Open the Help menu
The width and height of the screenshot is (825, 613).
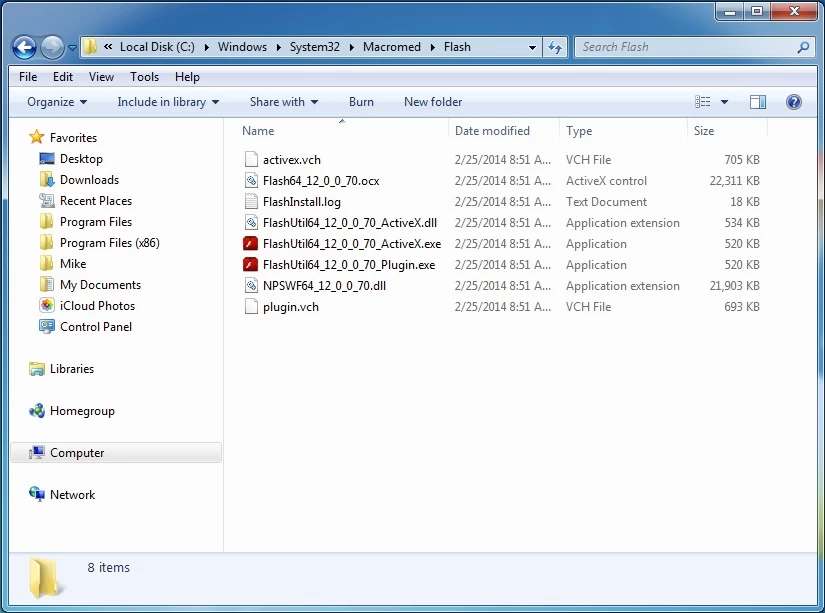pyautogui.click(x=187, y=77)
